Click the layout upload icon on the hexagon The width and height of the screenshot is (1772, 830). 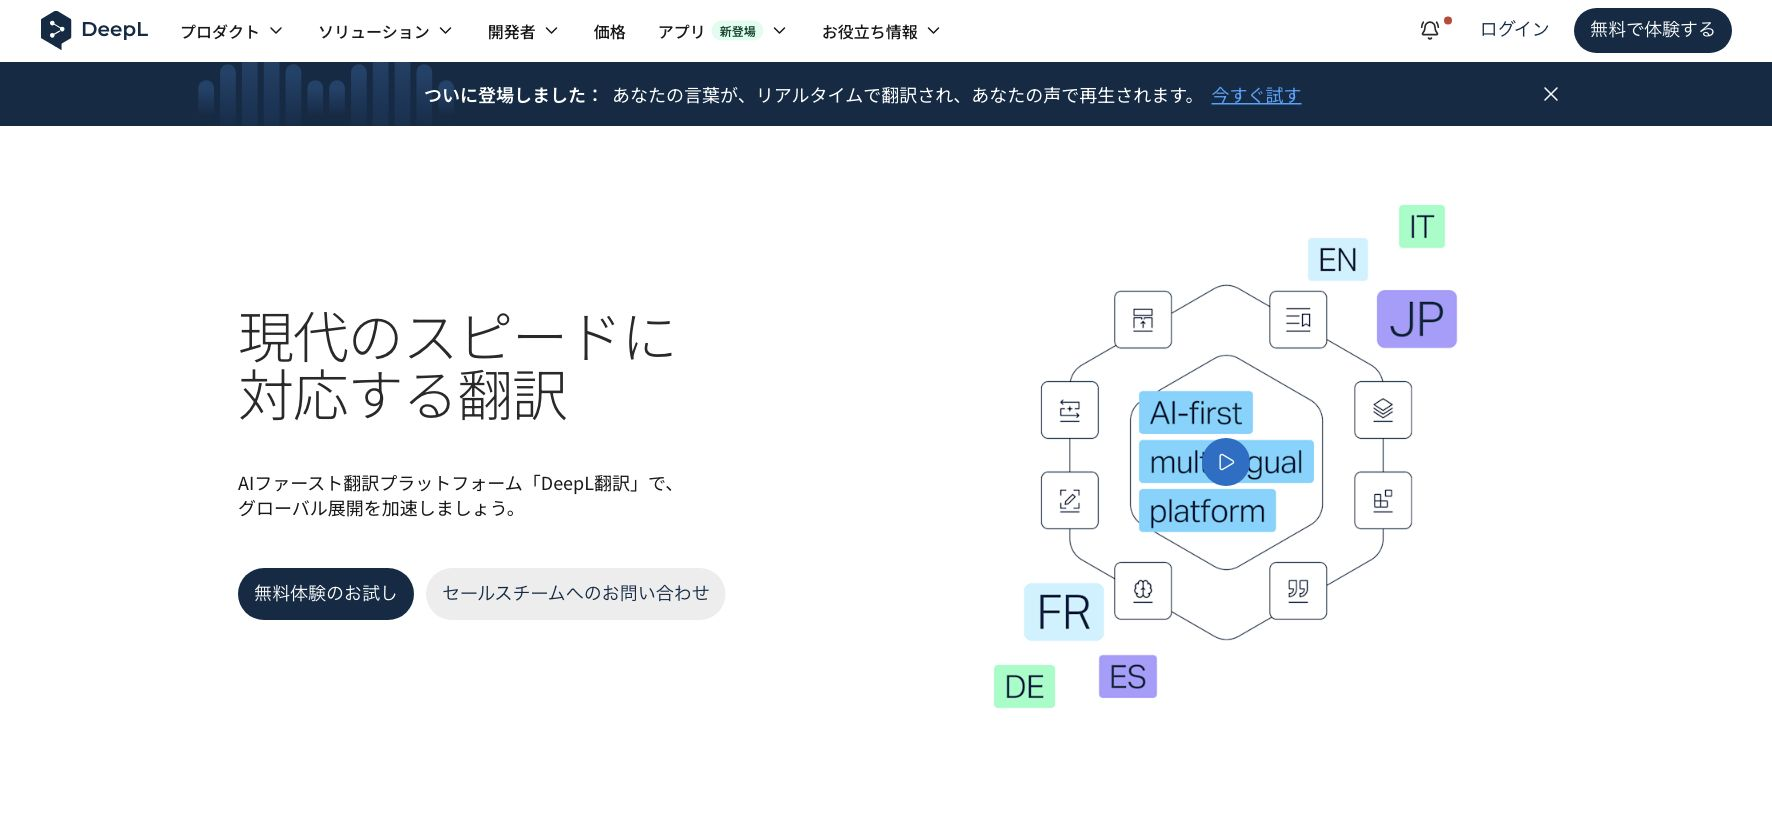(1143, 320)
